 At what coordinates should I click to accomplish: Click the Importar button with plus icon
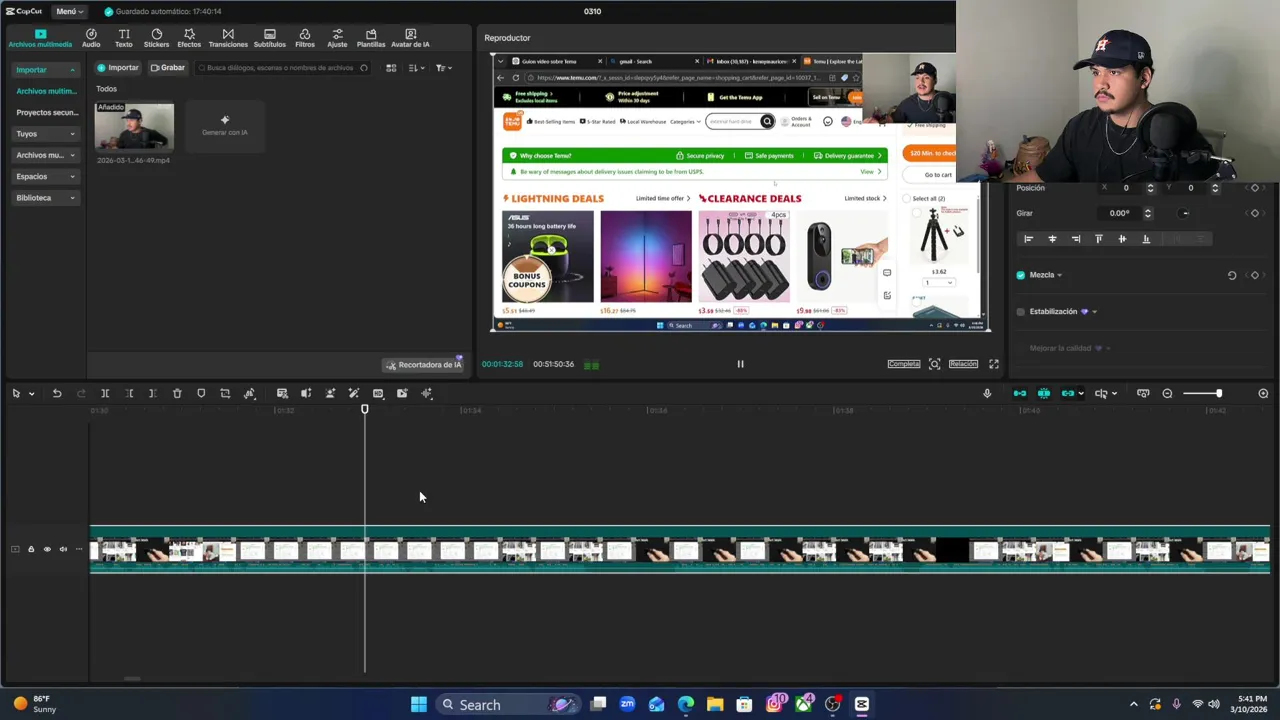(118, 68)
